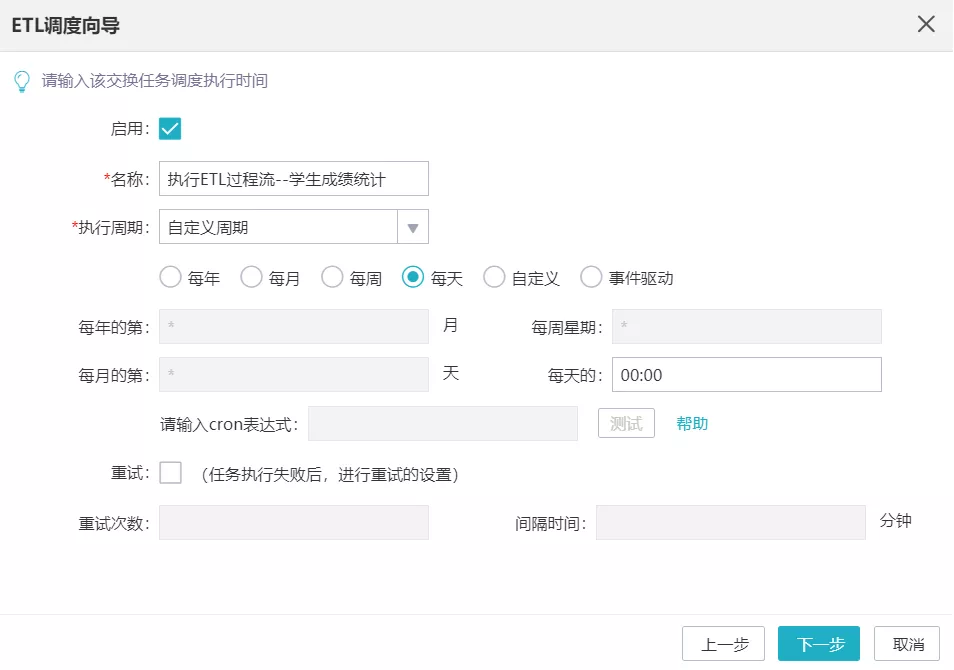The height and width of the screenshot is (670, 954).
Task: Enable the 重试 checkbox
Action: point(170,473)
